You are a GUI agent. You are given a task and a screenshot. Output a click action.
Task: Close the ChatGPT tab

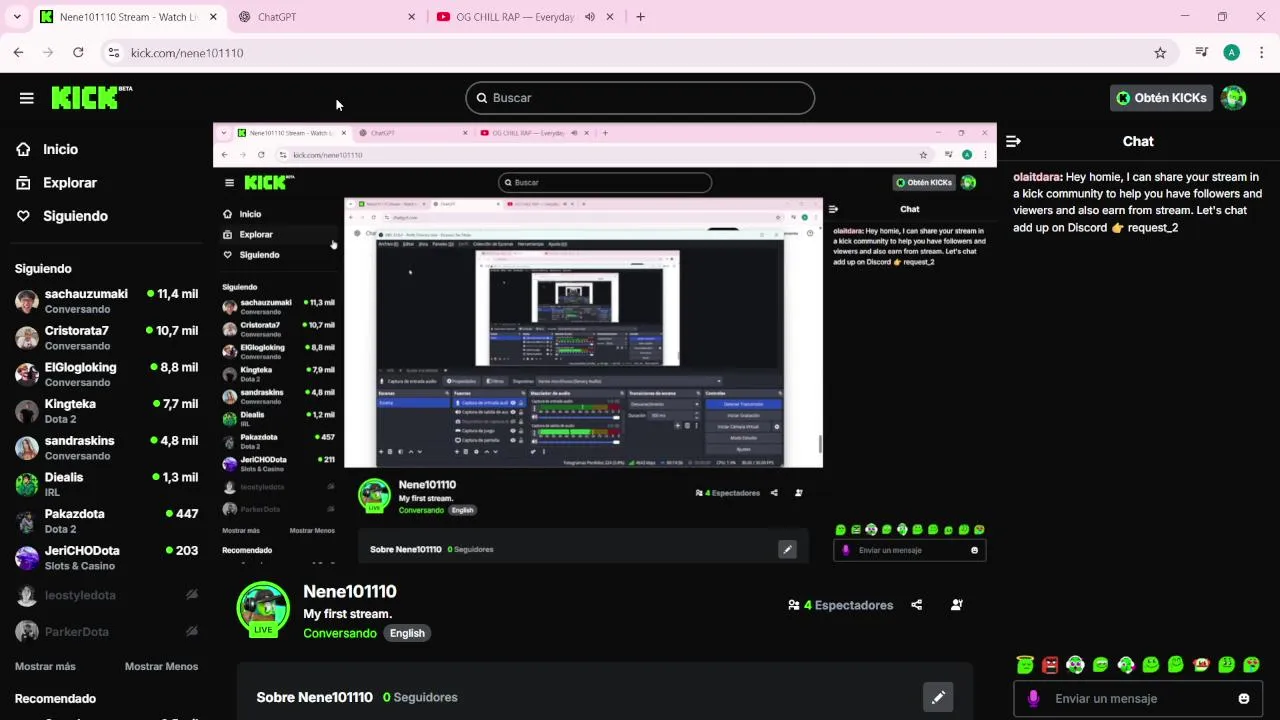click(411, 17)
